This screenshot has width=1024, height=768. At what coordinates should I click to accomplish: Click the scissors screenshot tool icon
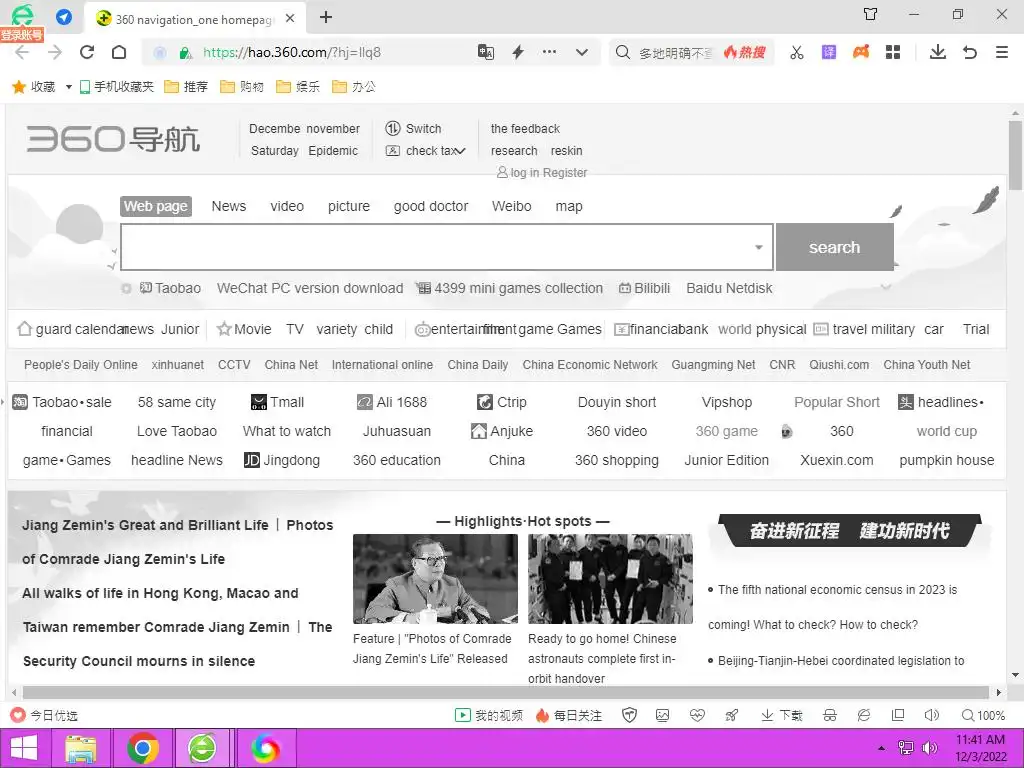point(797,52)
